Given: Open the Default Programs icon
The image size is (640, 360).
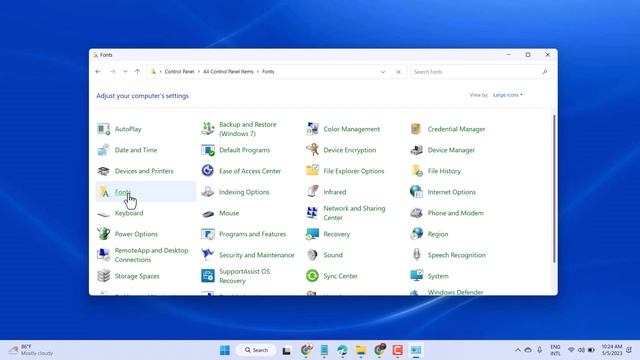Looking at the screenshot, I should [208, 150].
